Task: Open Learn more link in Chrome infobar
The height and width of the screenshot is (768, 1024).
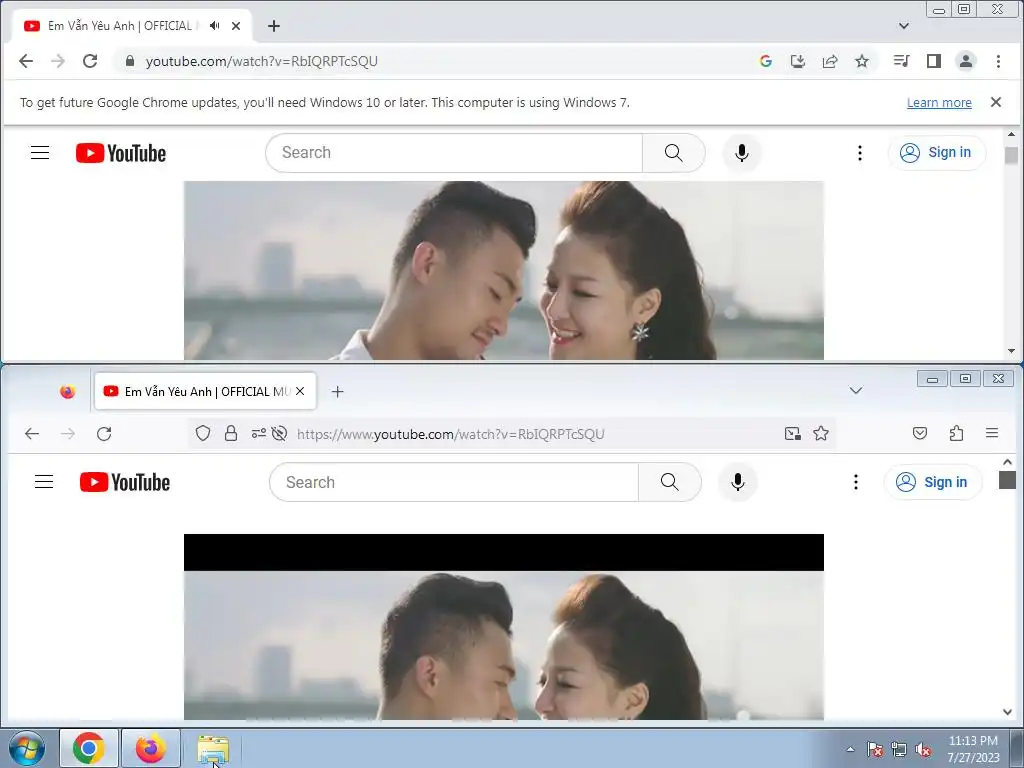Action: tap(939, 103)
